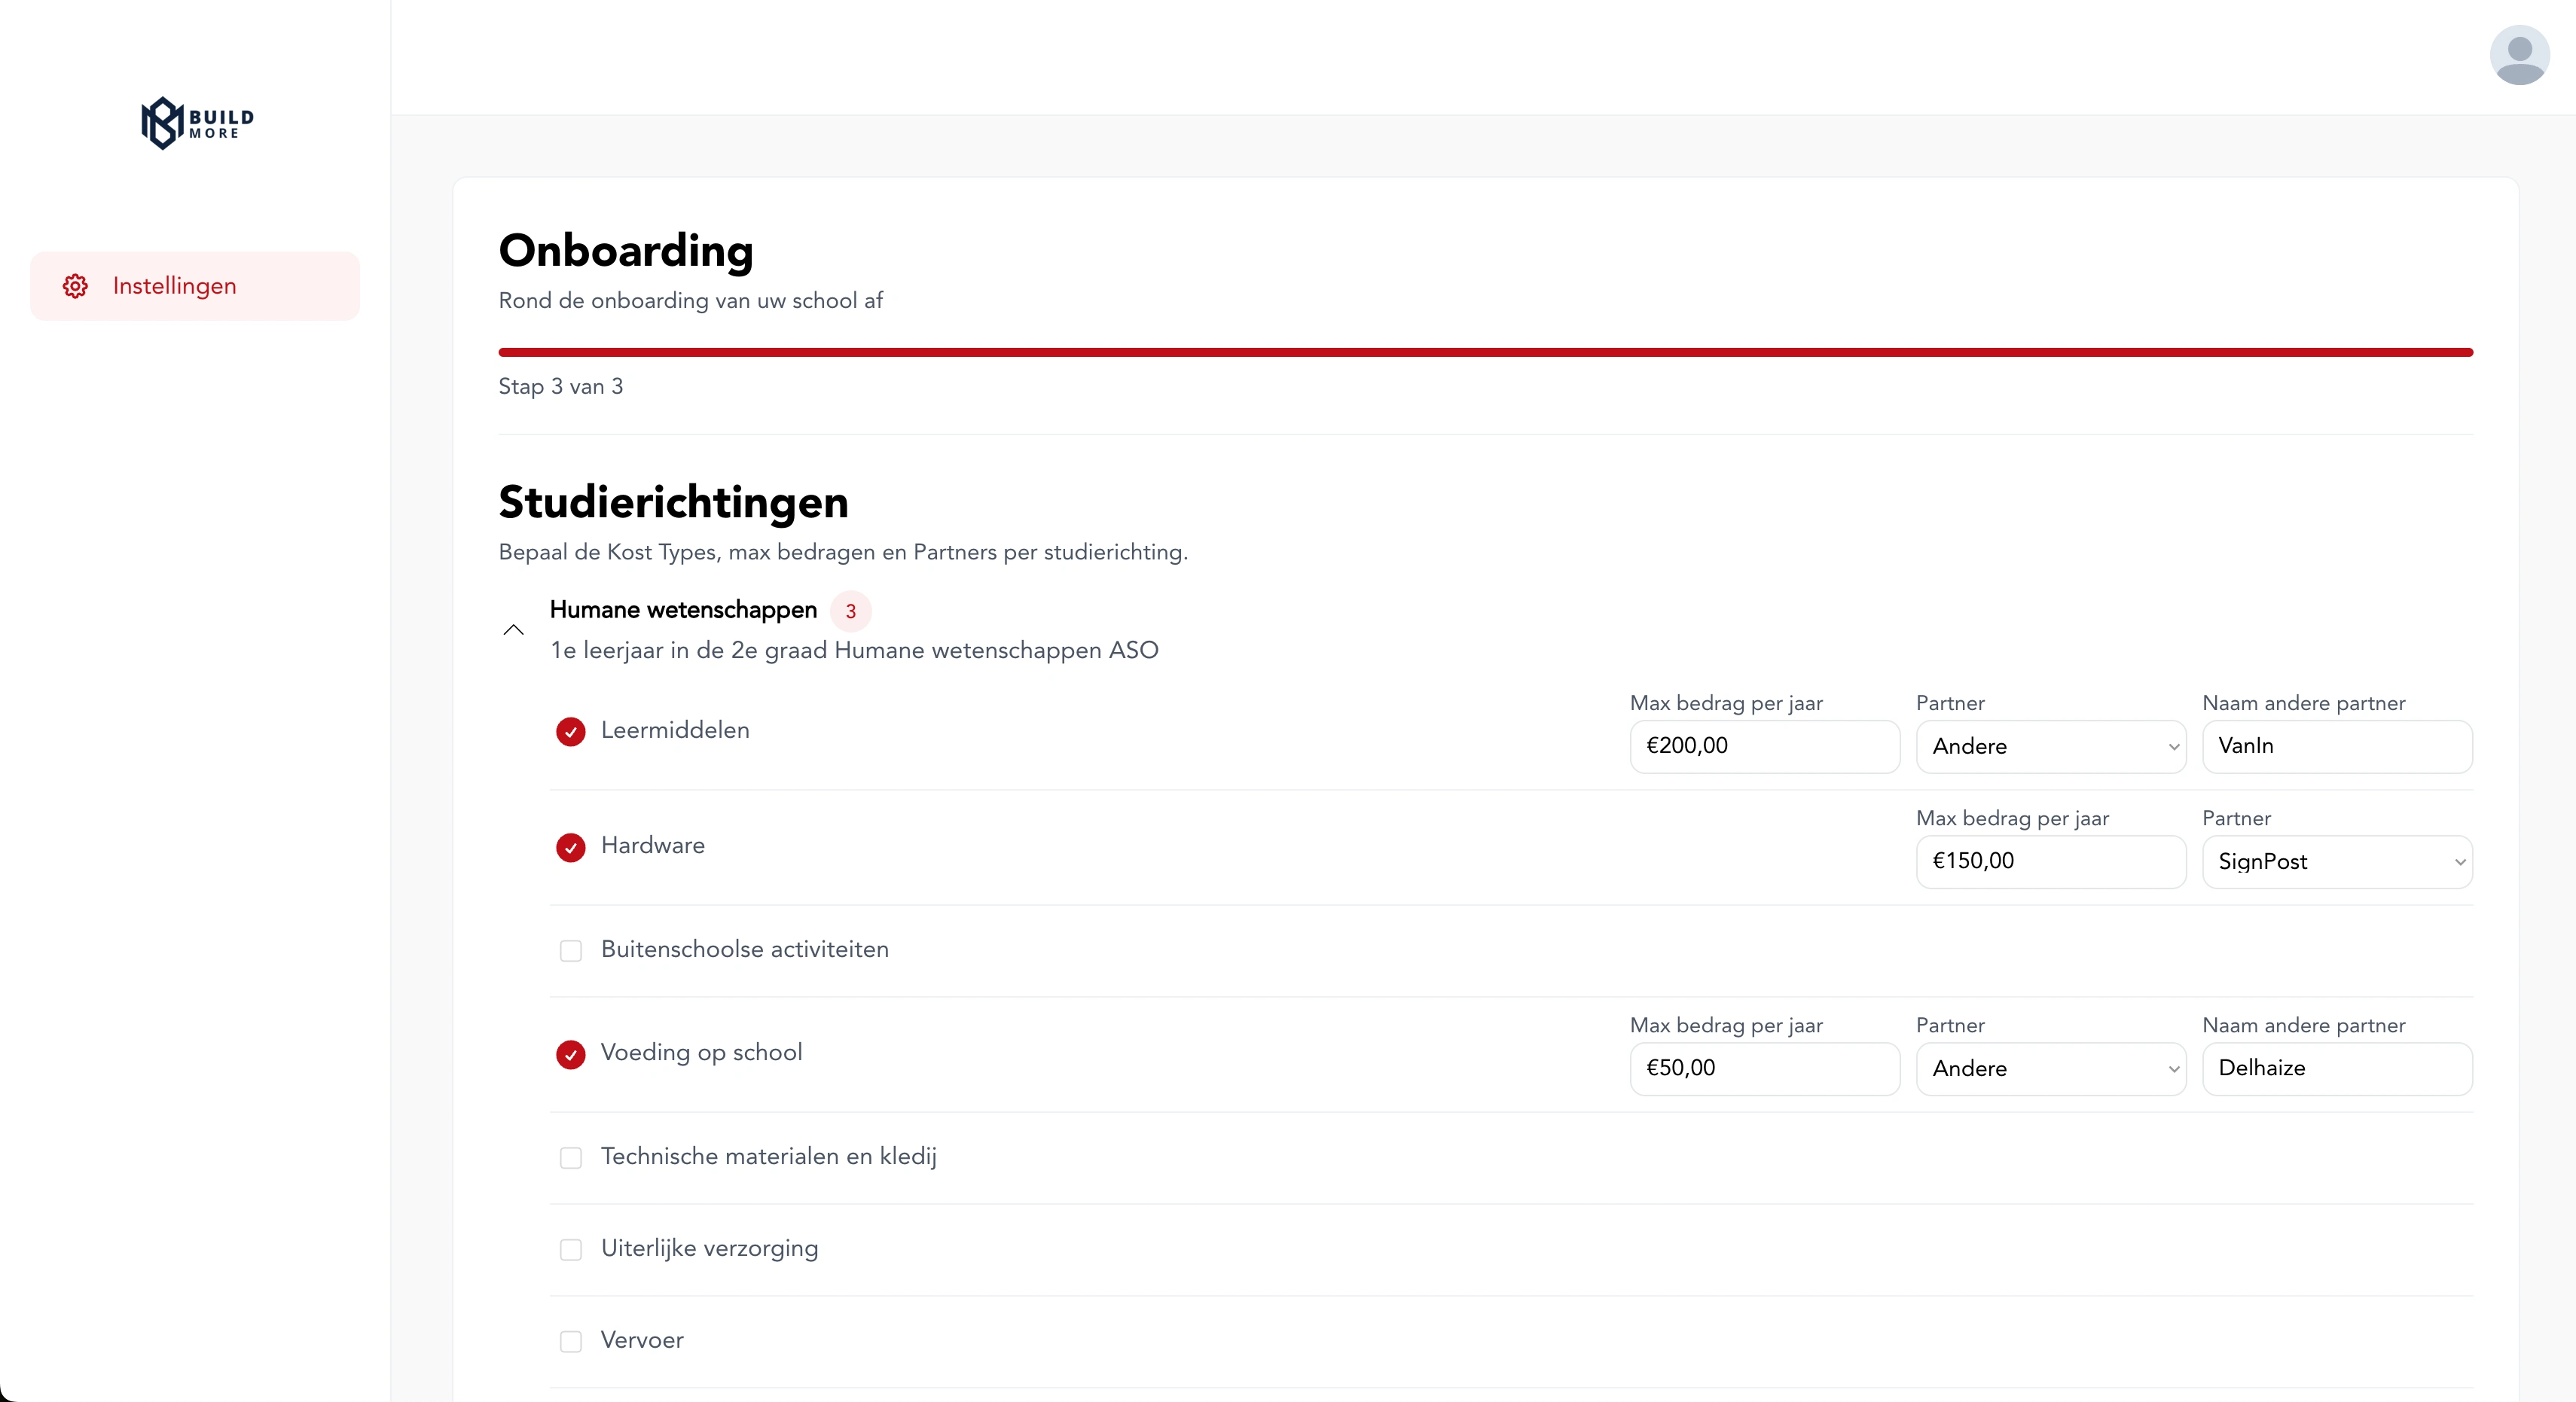The width and height of the screenshot is (2576, 1402).
Task: Open Partner dropdown for Voeding op school
Action: pyautogui.click(x=2050, y=1069)
